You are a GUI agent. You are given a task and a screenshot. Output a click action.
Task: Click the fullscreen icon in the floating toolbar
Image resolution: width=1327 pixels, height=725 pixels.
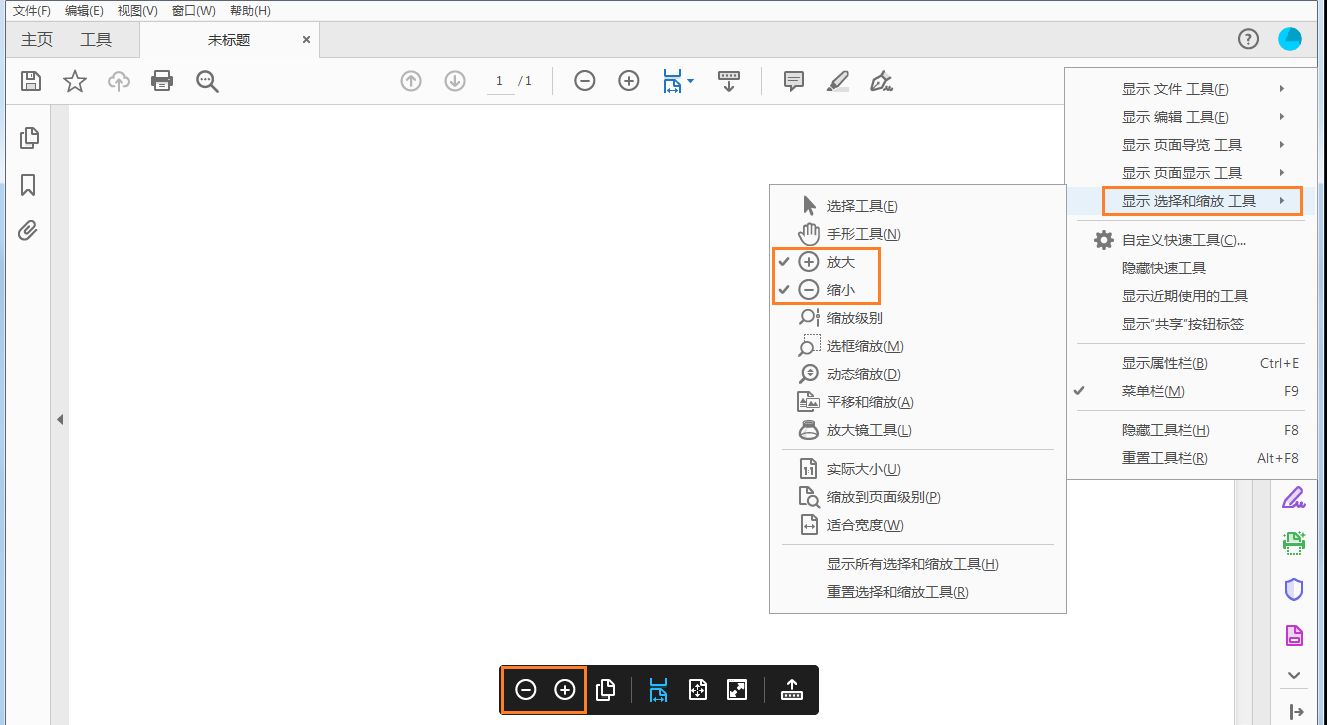coord(737,689)
